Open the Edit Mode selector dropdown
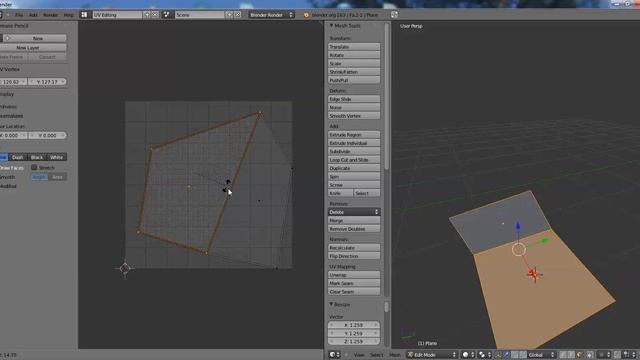Image resolution: width=640 pixels, height=360 pixels. point(432,355)
